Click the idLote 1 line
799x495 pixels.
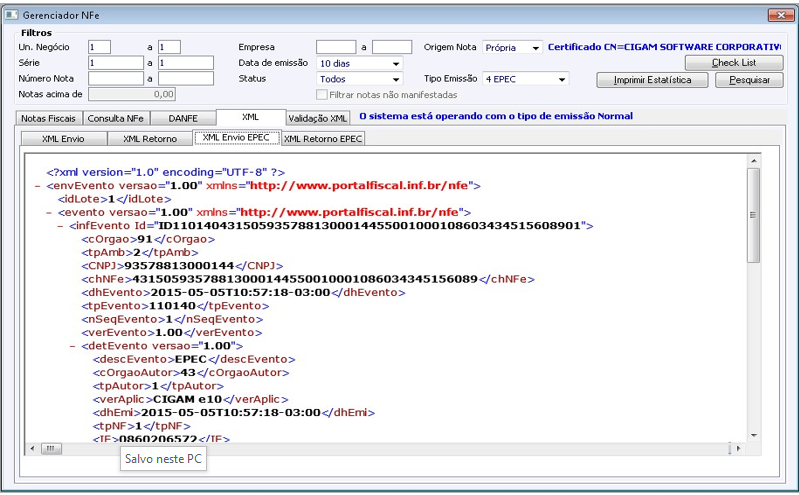(x=114, y=199)
